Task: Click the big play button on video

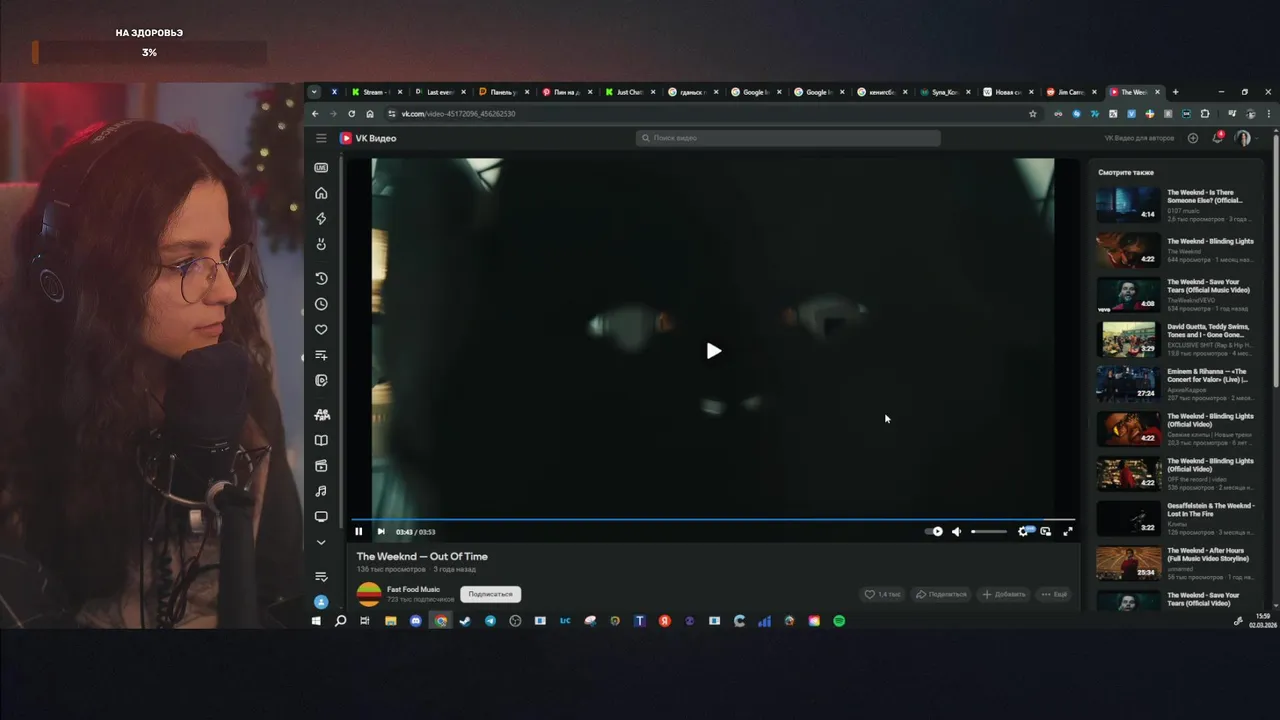Action: 713,351
